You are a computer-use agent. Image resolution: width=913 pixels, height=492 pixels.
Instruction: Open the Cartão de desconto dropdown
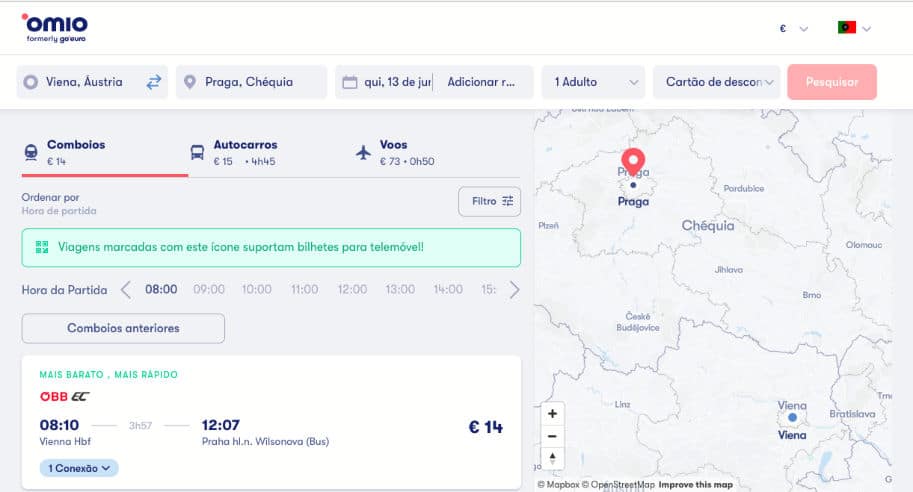[716, 82]
